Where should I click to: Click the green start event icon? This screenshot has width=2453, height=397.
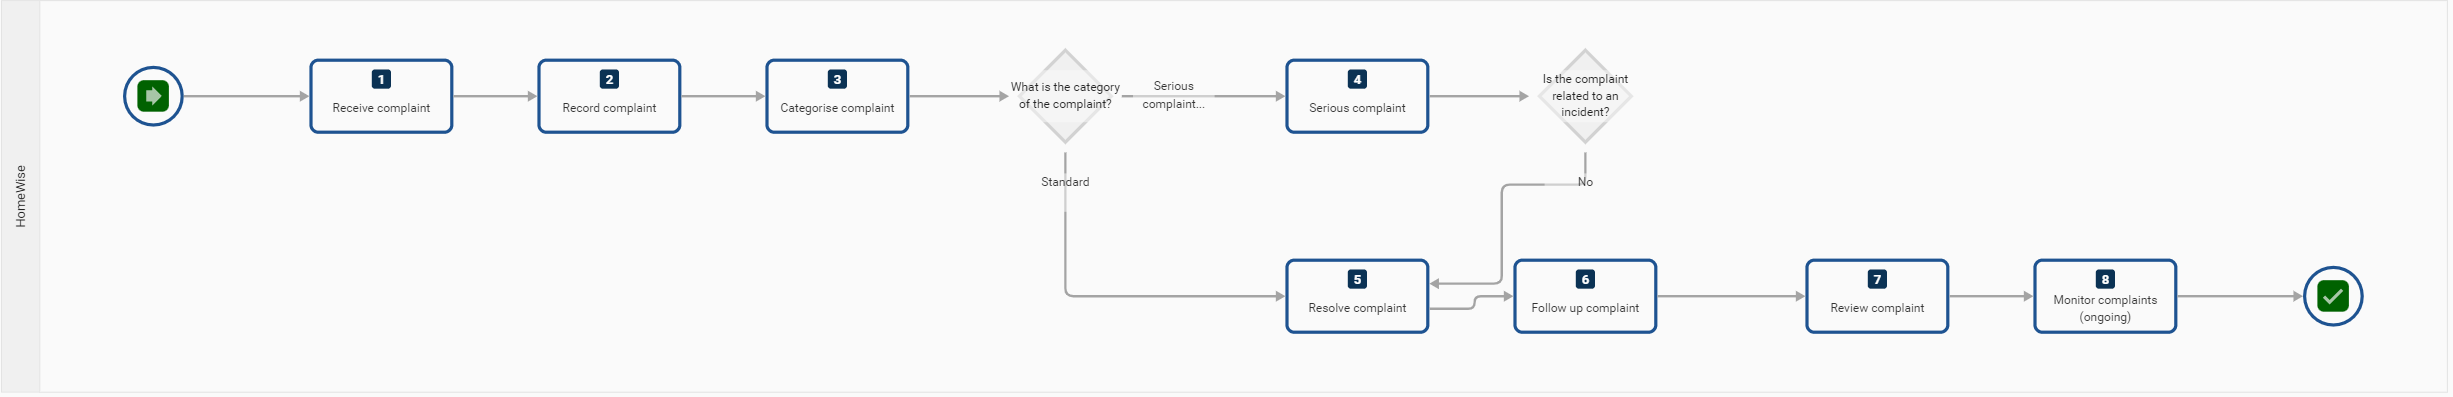(x=153, y=96)
